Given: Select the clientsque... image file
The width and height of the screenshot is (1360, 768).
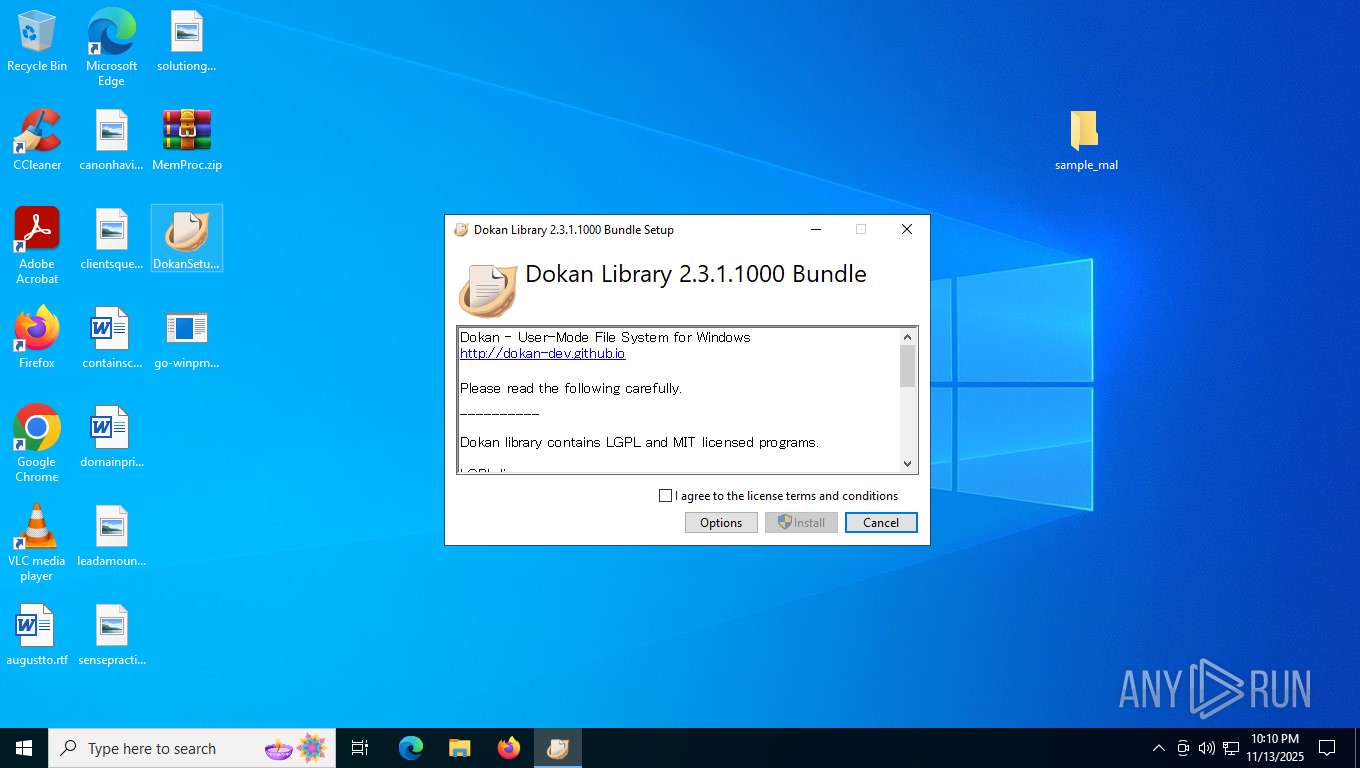Looking at the screenshot, I should point(111,239).
